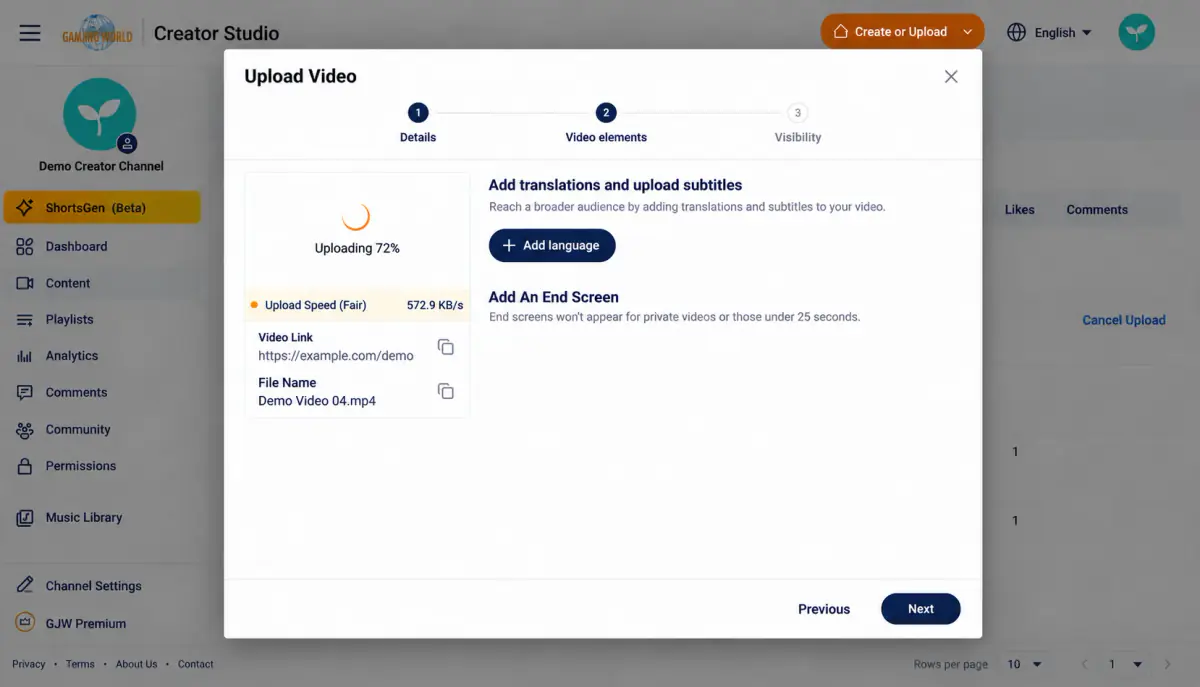Open the user profile avatar
Screen dimensions: 1200x687
pyautogui.click(x=1136, y=32)
